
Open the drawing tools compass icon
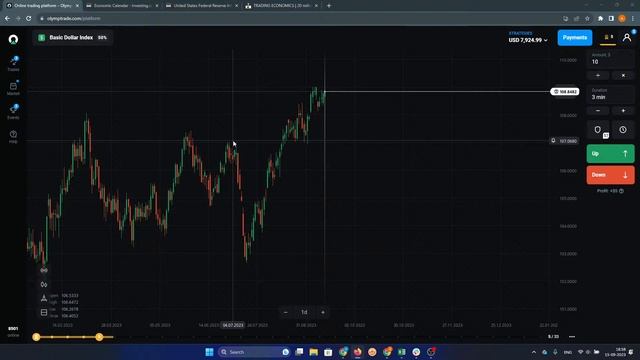[x=44, y=298]
